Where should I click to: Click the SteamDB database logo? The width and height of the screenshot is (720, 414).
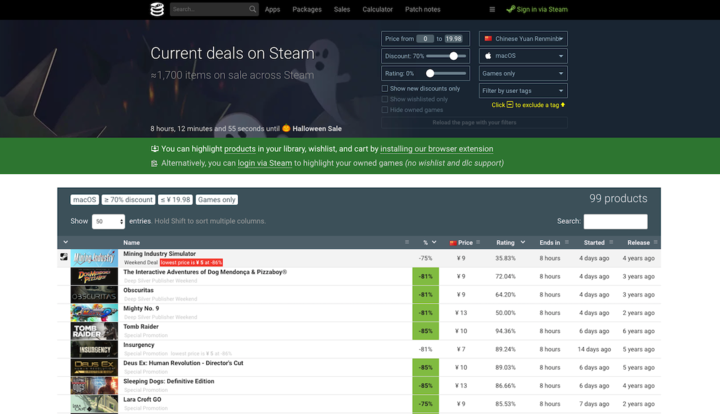(x=157, y=9)
